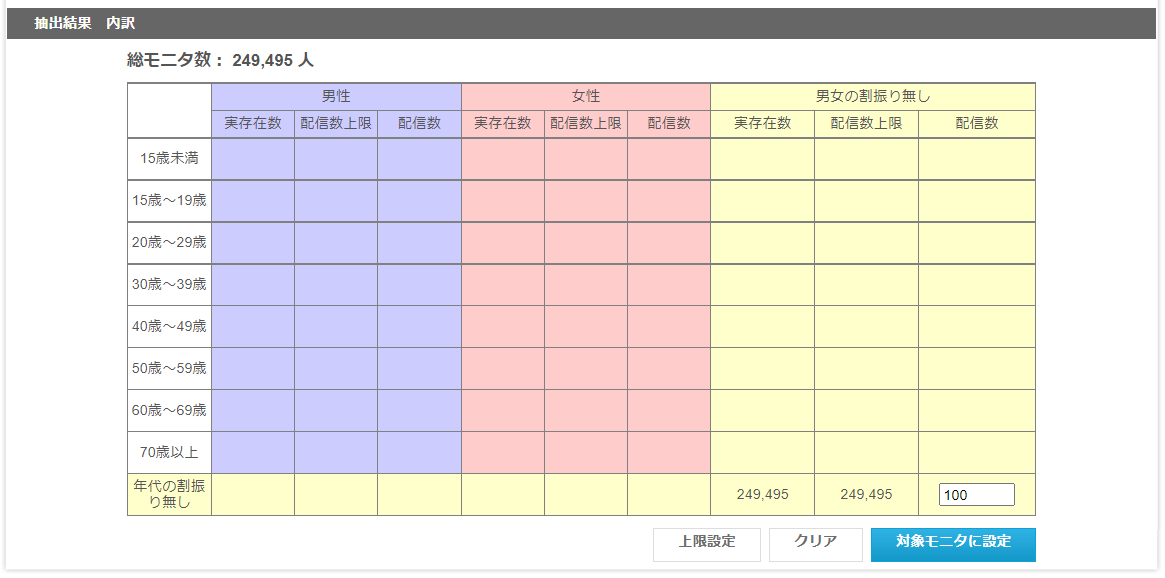1165x578 pixels.
Task: Select the 15歳～19歳 row label
Action: point(169,201)
